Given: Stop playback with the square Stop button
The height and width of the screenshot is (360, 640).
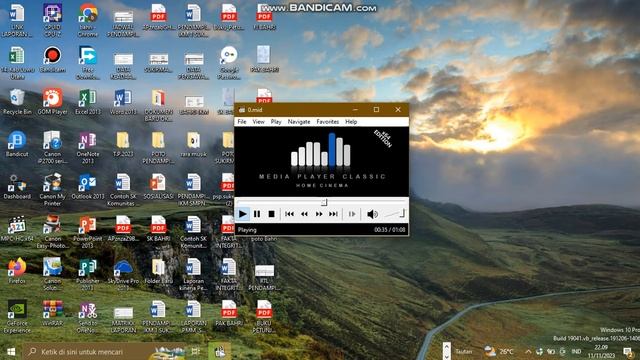Looking at the screenshot, I should click(271, 214).
